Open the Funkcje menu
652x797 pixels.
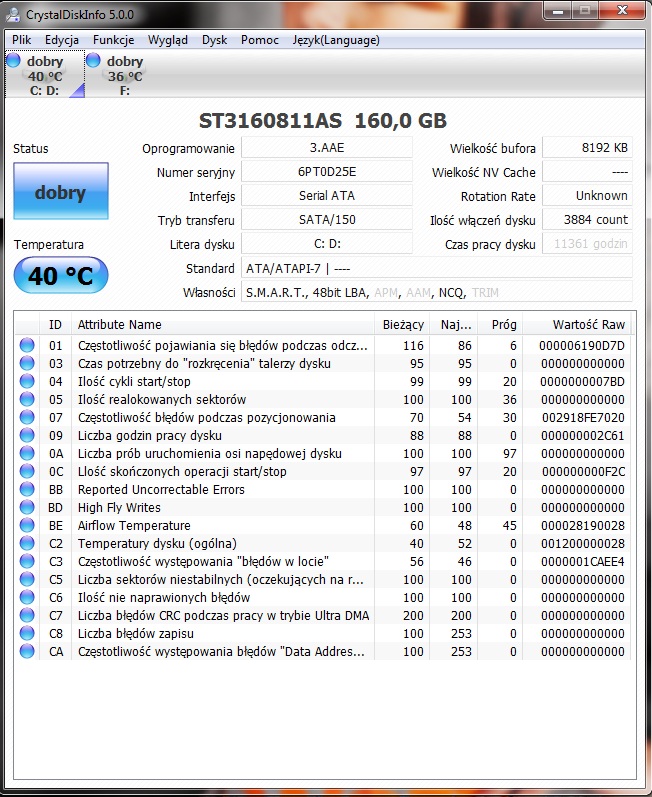point(113,40)
